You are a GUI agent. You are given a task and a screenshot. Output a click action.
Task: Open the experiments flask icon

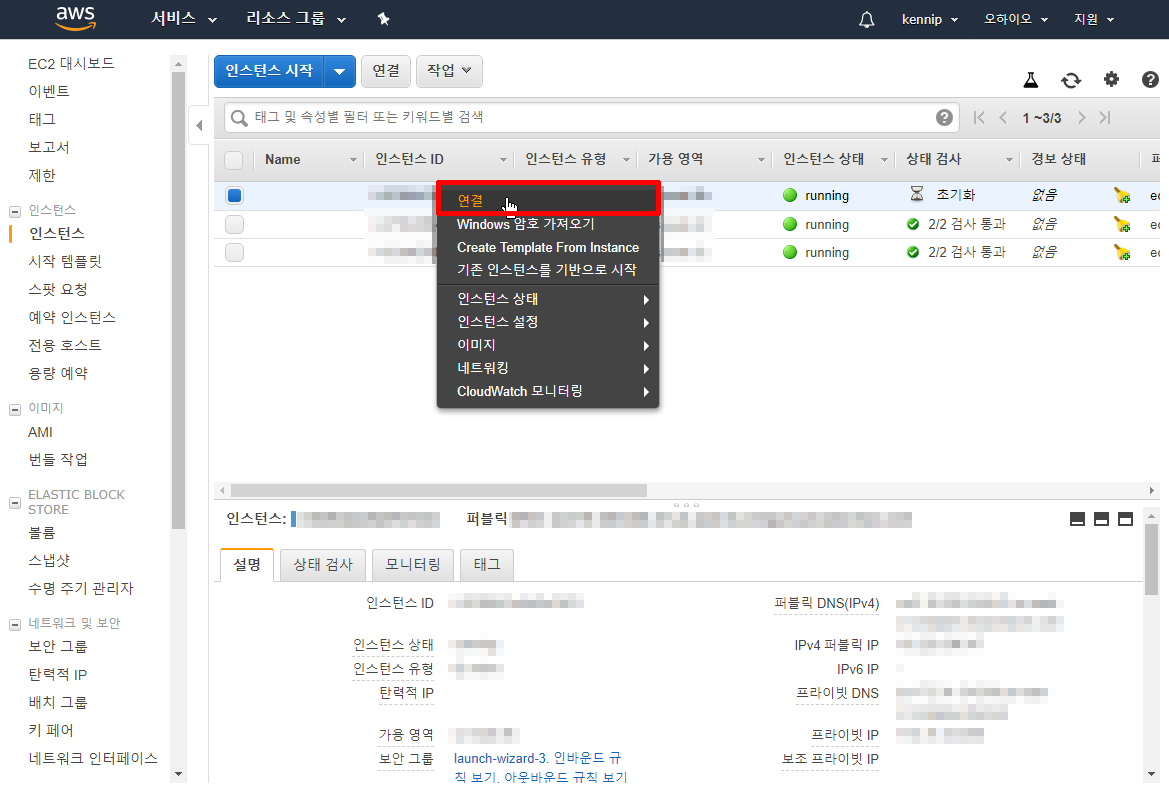click(x=1030, y=80)
